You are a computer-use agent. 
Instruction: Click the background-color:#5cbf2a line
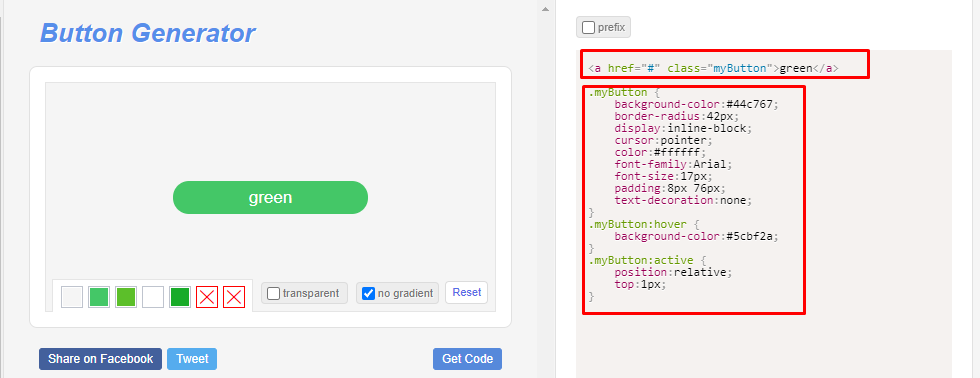click(x=697, y=236)
